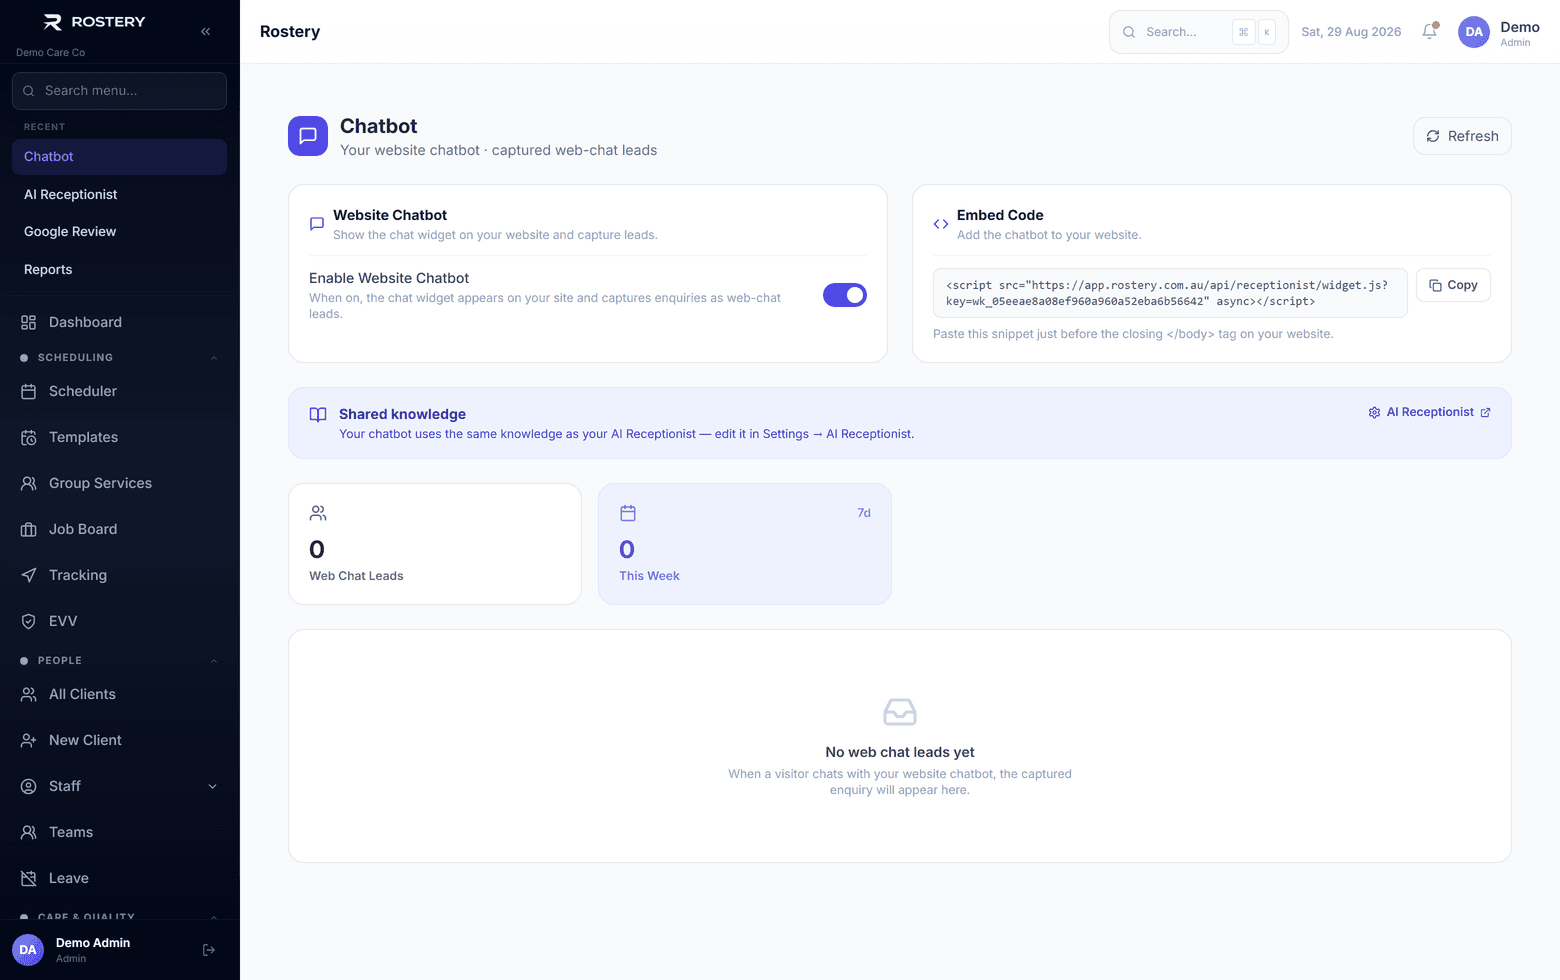The height and width of the screenshot is (980, 1560).
Task: Click the This Week stats card
Action: pos(745,544)
